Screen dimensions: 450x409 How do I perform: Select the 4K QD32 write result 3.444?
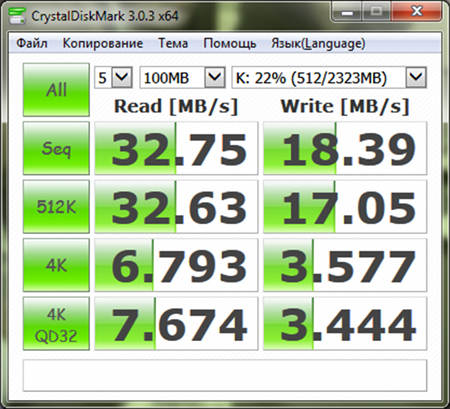[345, 324]
